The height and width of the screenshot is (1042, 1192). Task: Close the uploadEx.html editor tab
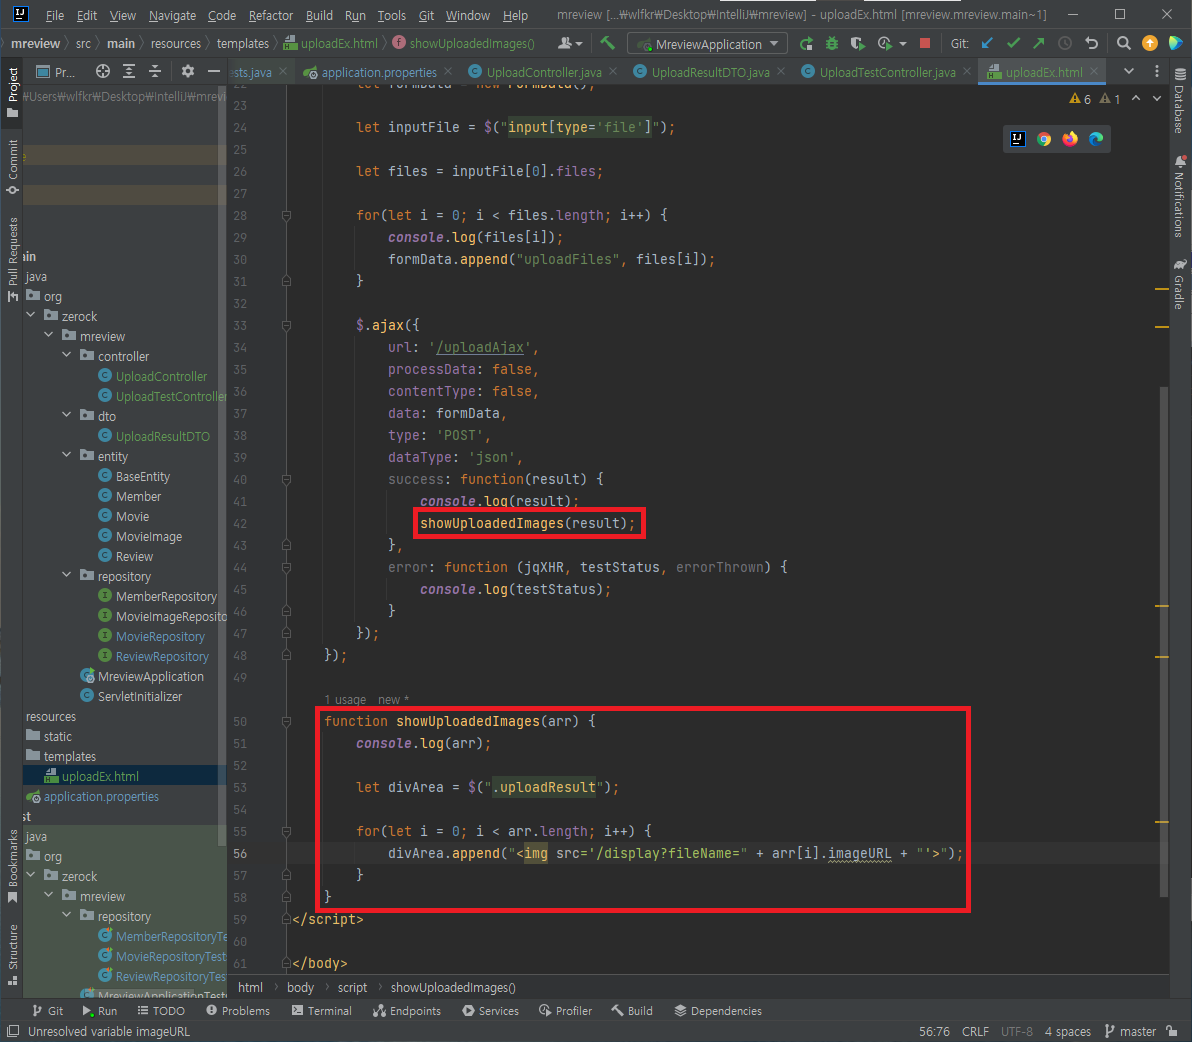pyautogui.click(x=1094, y=71)
